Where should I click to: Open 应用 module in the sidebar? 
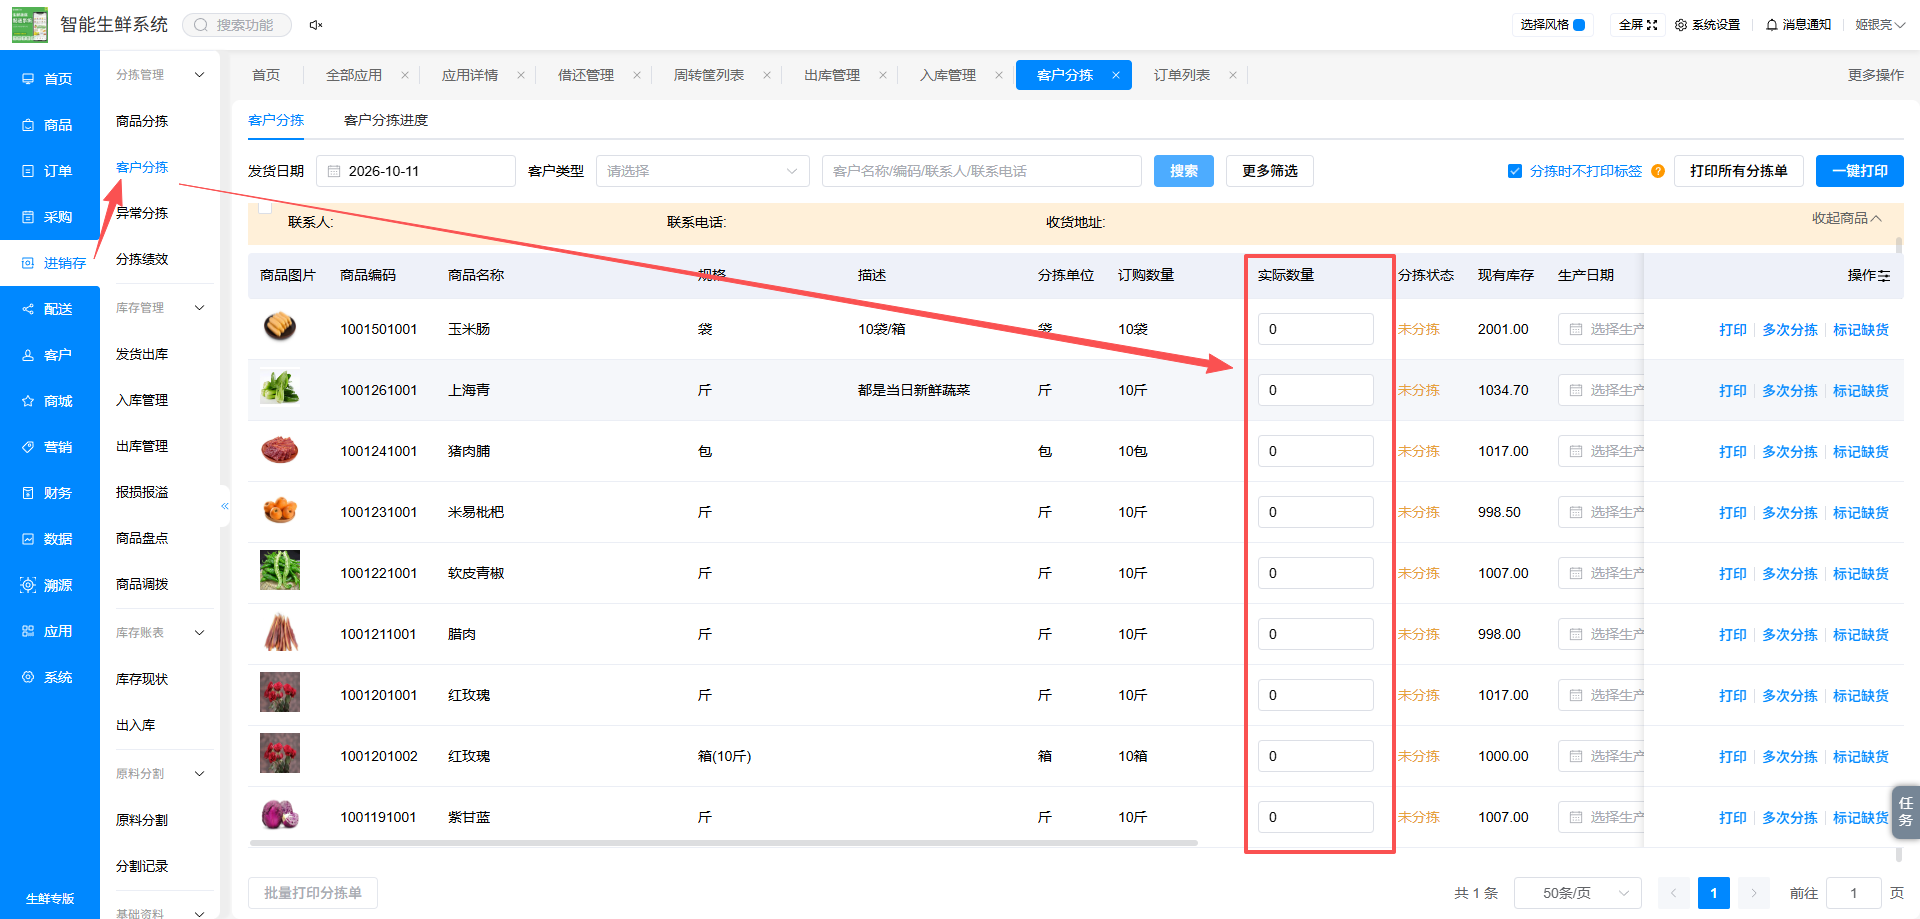point(50,631)
